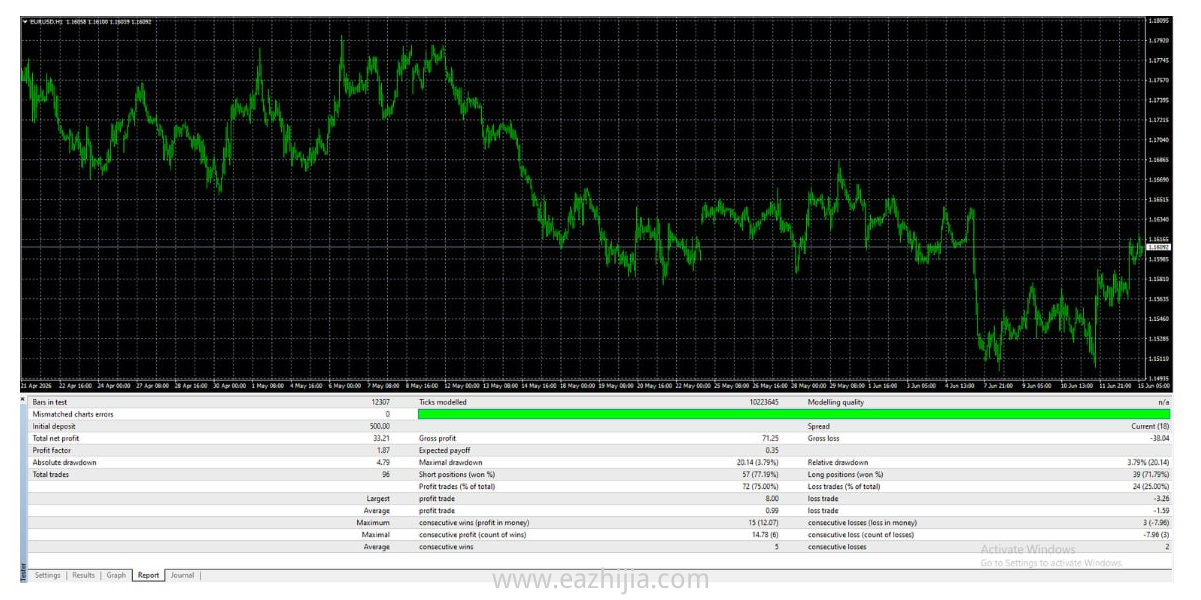Click the consecutive wins value 15 (12.07)
Screen dimensions: 1201x600
point(763,522)
